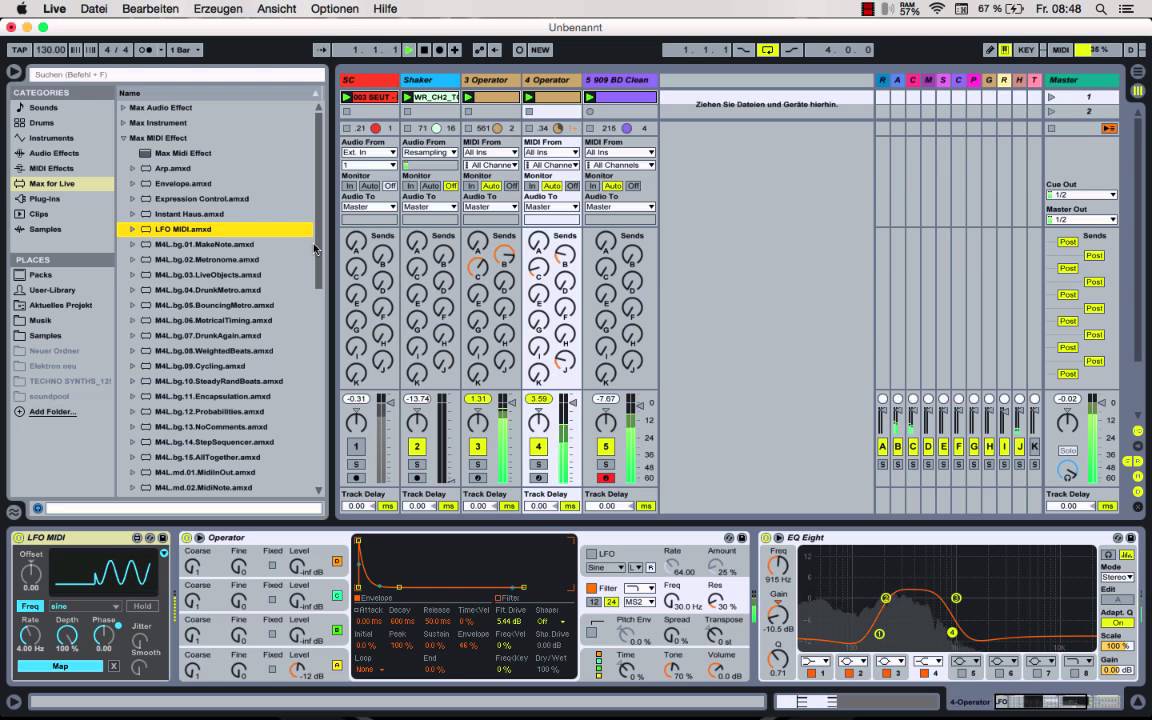Collapse Max MIDI Effect folder
This screenshot has height=720, width=1152.
tap(123, 138)
